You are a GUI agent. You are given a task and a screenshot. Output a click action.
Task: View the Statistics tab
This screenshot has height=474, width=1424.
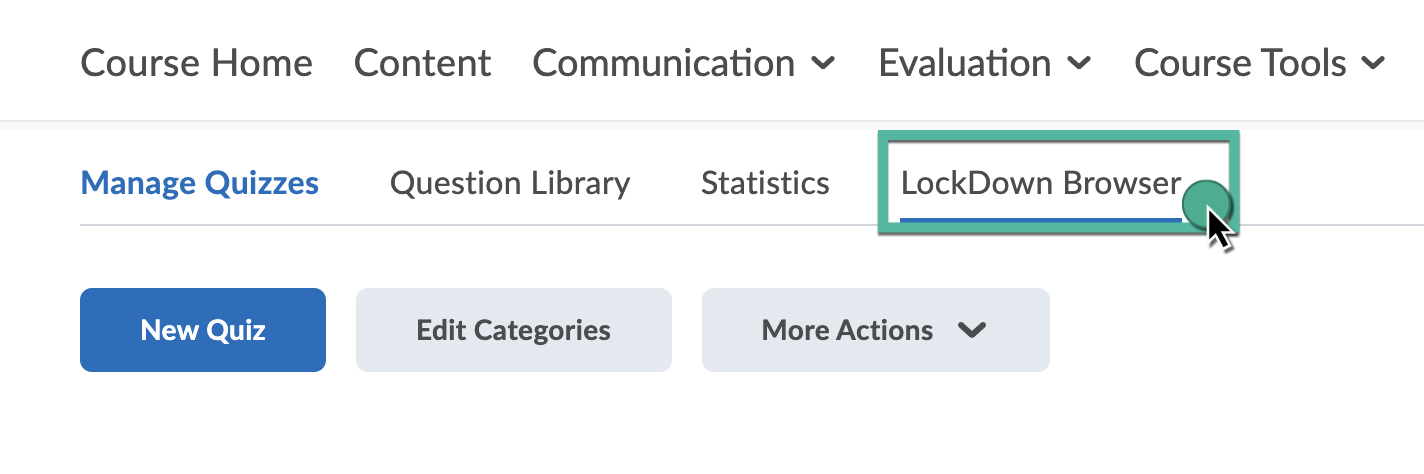765,184
